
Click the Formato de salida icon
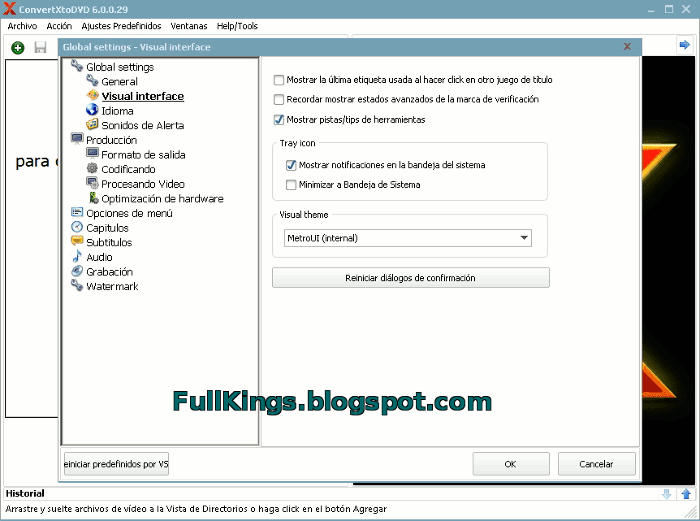click(92, 154)
